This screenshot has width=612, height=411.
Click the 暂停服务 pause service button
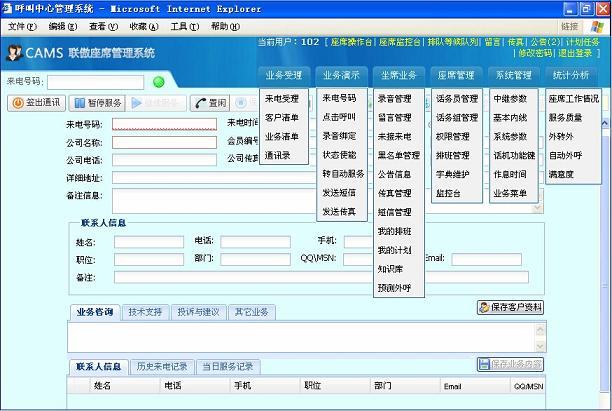click(97, 102)
